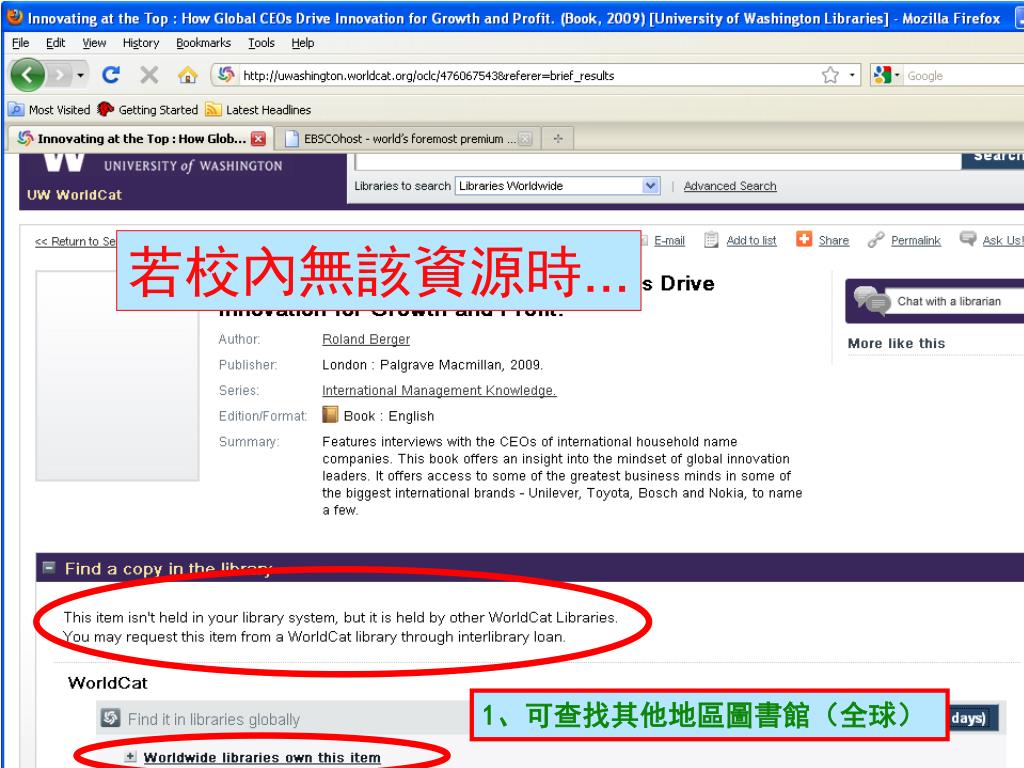1024x768 pixels.
Task: Open author Roland Berger link
Action: (366, 339)
